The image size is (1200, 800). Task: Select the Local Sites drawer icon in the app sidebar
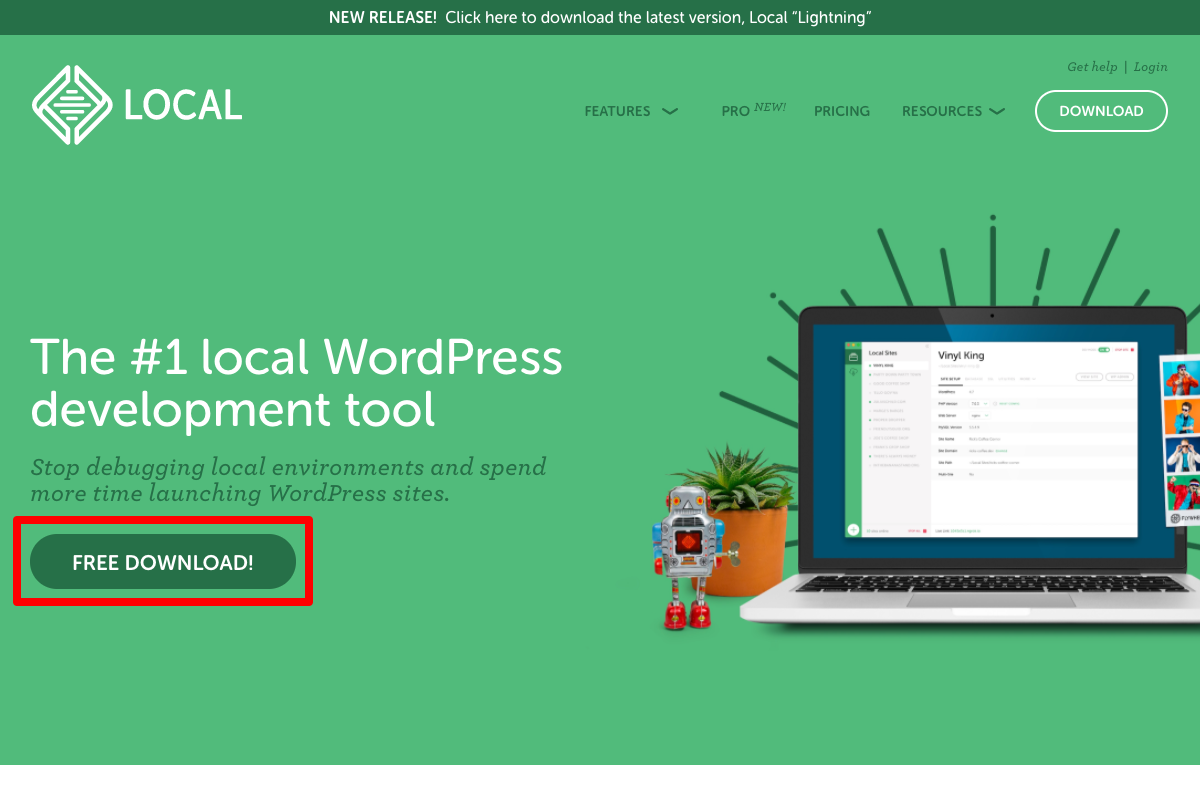coord(853,357)
